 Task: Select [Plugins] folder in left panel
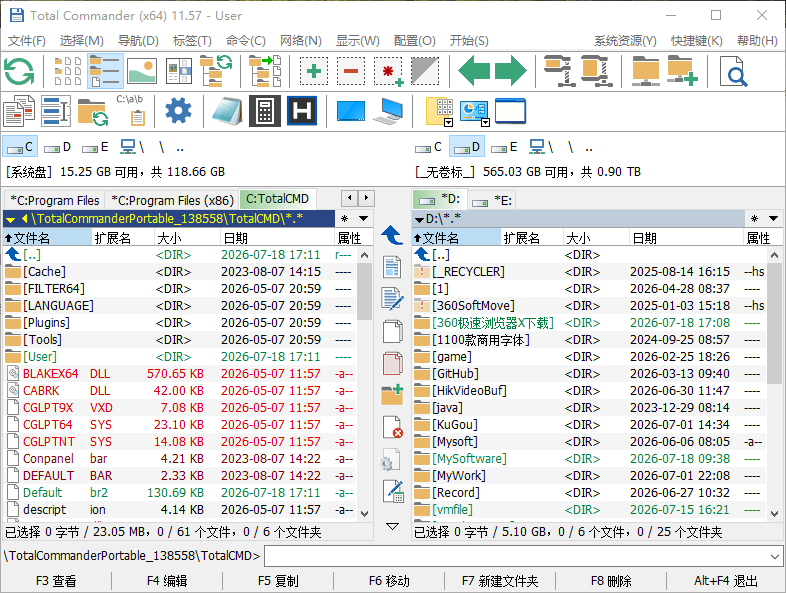[179, 323]
